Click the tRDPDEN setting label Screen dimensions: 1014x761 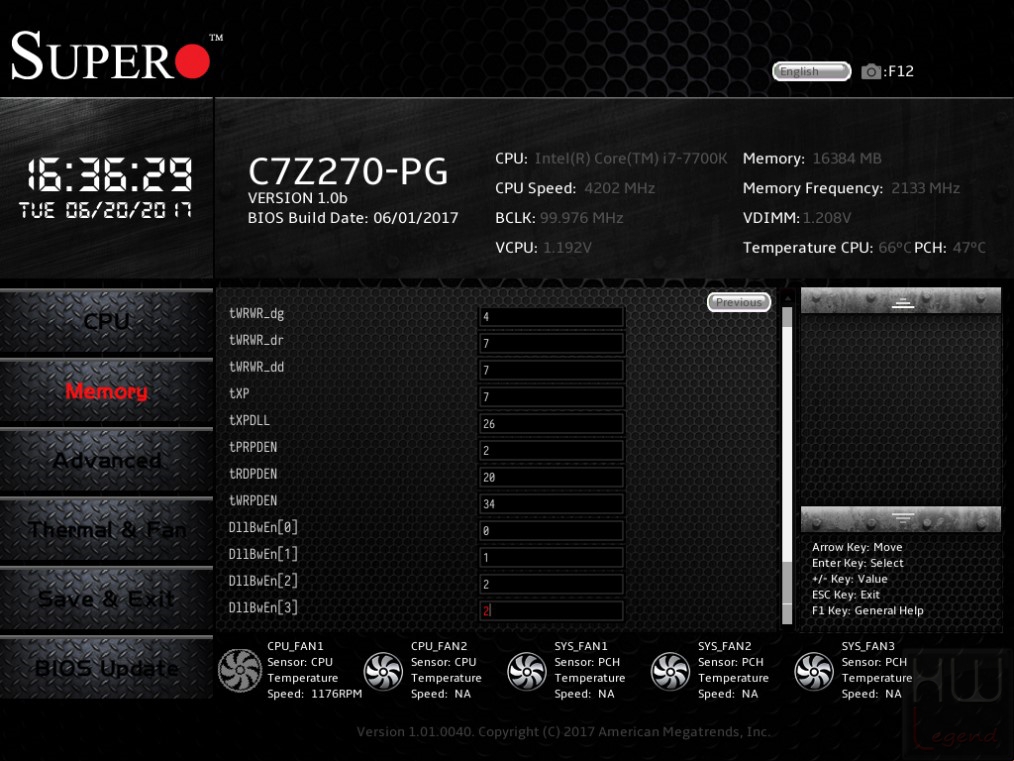point(253,473)
